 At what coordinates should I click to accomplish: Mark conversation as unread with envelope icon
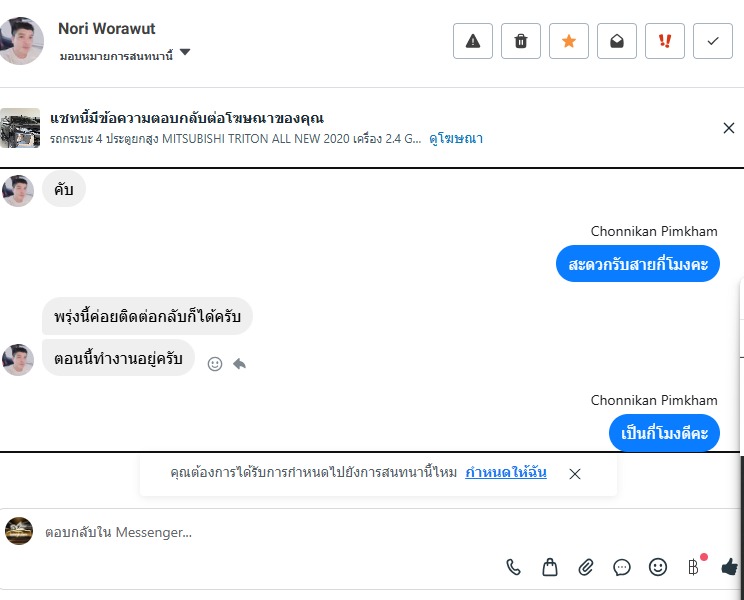pos(617,41)
